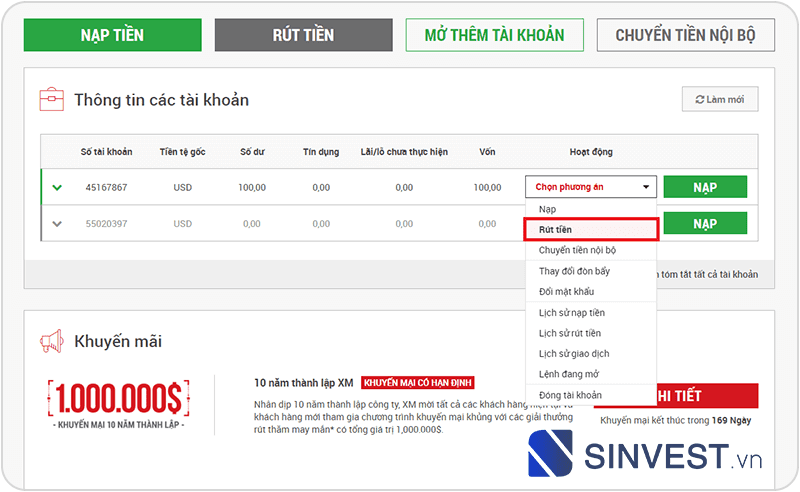Click the 169 Ngày countdown text
Screen dimensions: 800x492
pyautogui.click(x=731, y=421)
